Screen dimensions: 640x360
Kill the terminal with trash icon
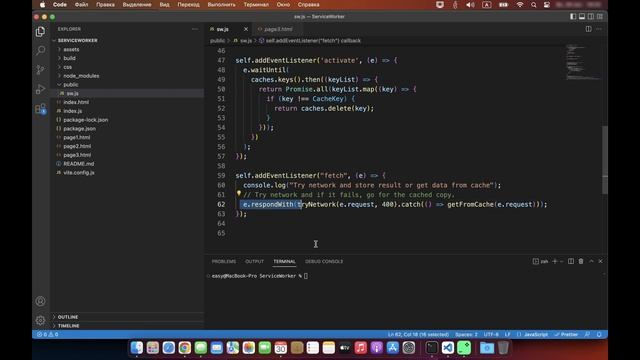(581, 261)
